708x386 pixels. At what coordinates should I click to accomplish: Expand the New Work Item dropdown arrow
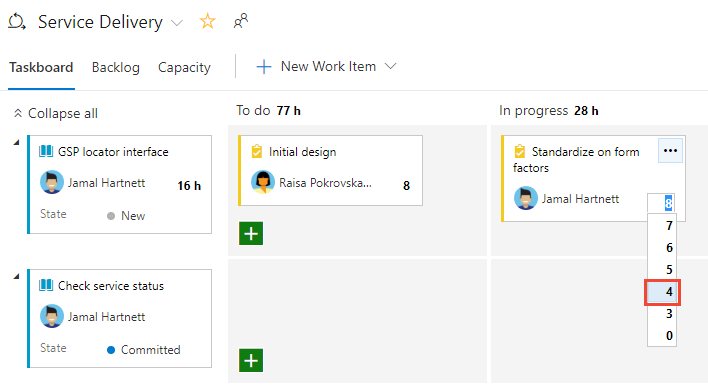click(391, 66)
